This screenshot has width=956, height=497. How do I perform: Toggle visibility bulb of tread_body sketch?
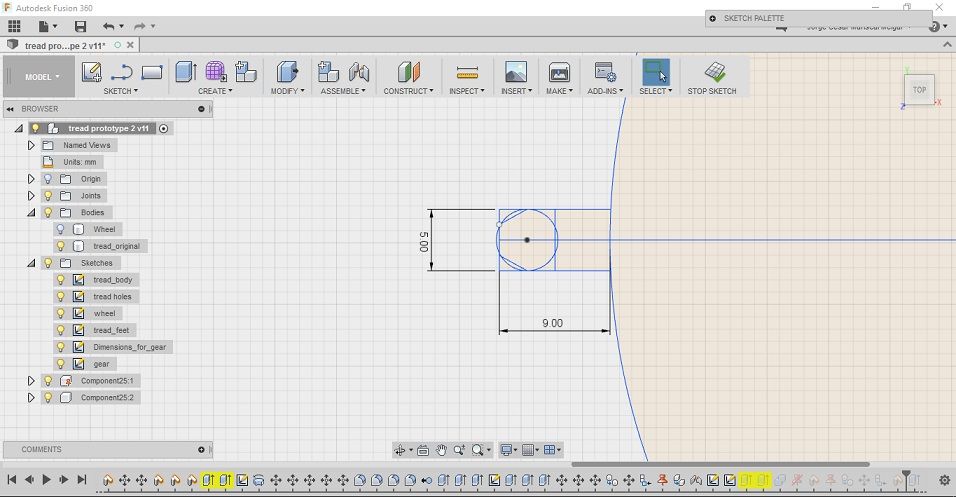point(60,279)
